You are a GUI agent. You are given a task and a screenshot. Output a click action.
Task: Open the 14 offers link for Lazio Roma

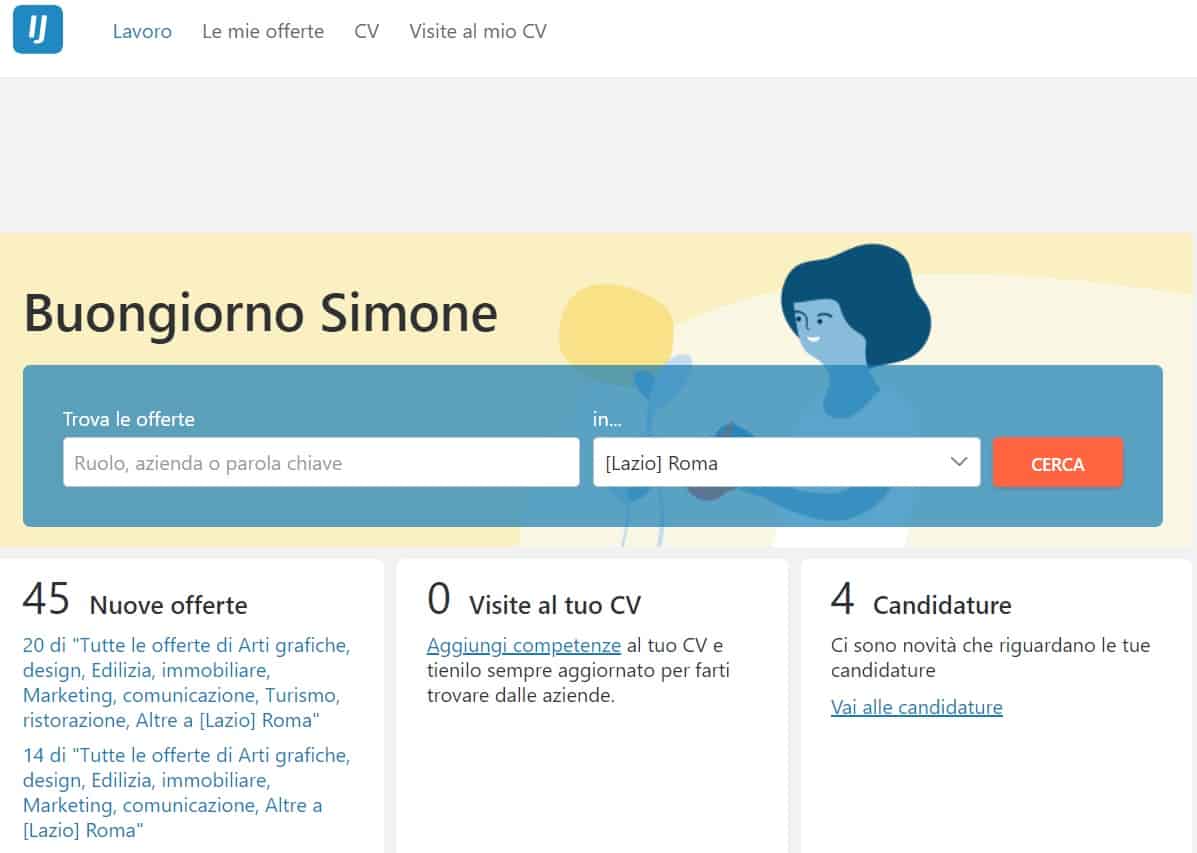pos(185,792)
